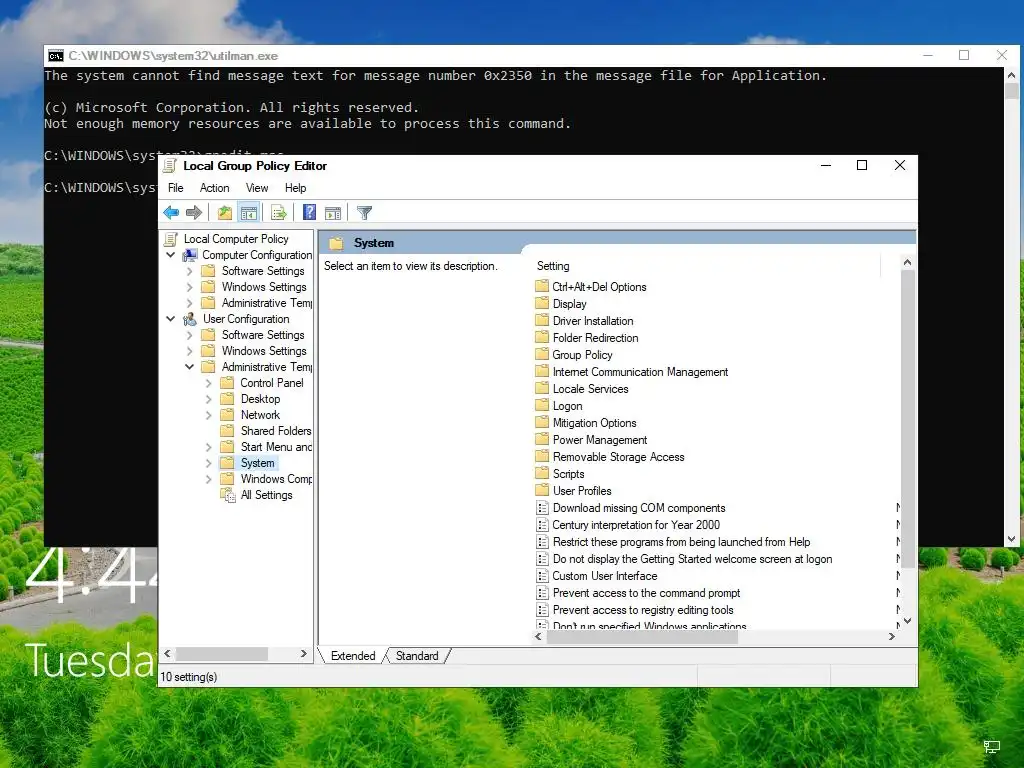Click the Century interpretation for Year 2000 icon
This screenshot has height=768, width=1024.
pos(541,524)
